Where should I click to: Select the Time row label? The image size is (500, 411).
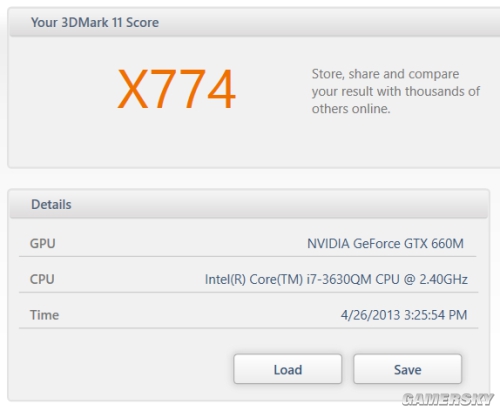coord(44,315)
